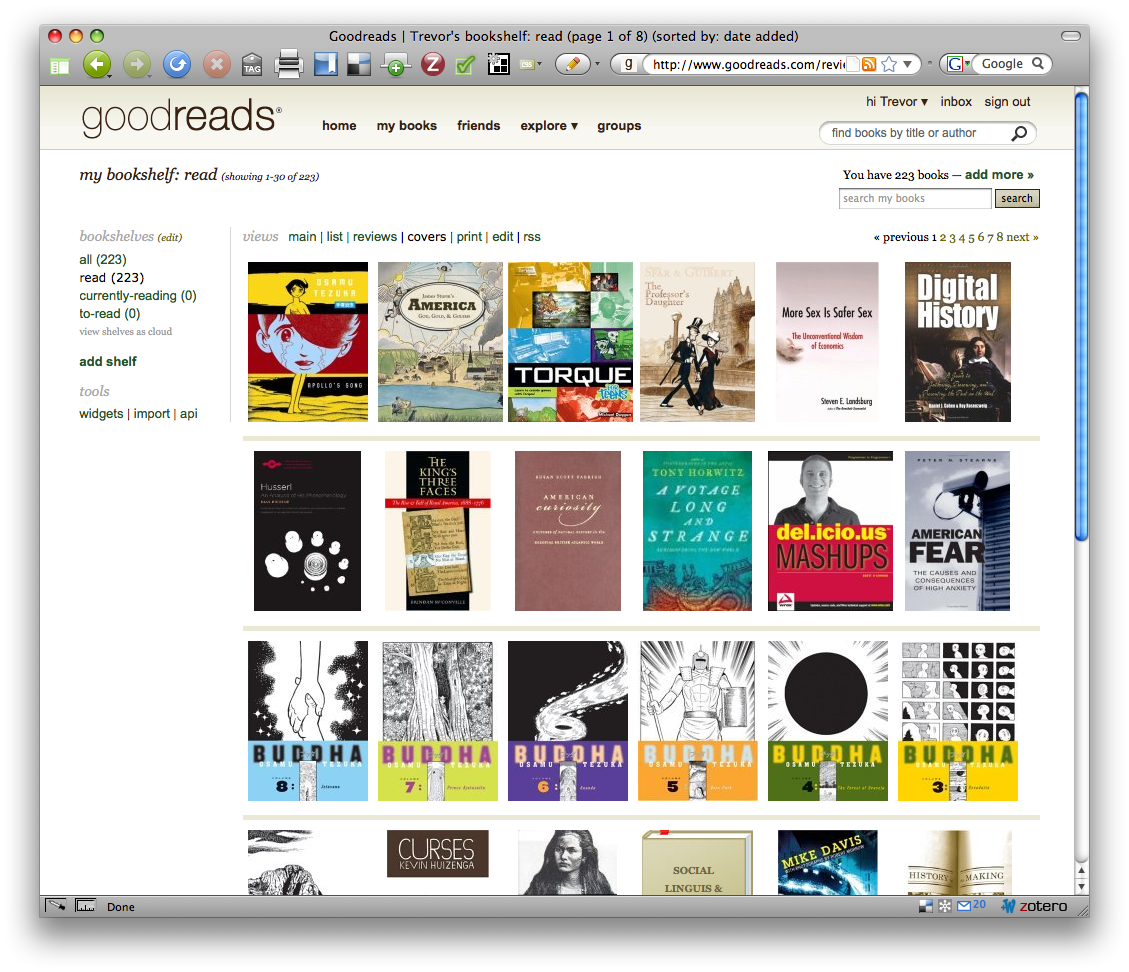Click the find books by title field

[917, 133]
